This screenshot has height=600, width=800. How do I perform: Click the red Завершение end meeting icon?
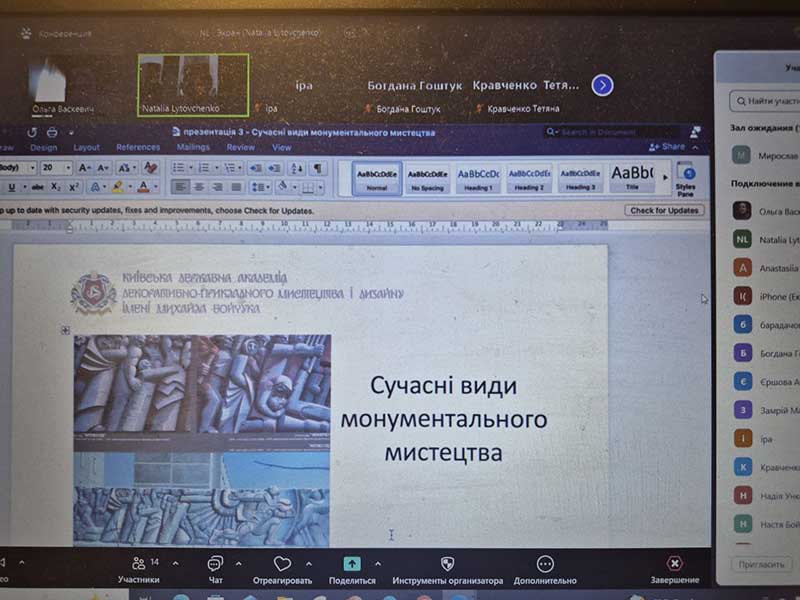[x=675, y=564]
